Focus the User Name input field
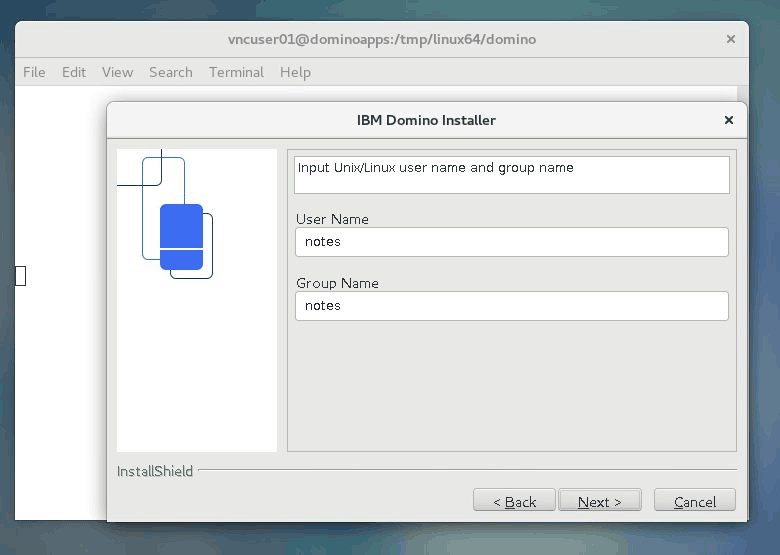Viewport: 780px width, 555px height. pos(512,242)
